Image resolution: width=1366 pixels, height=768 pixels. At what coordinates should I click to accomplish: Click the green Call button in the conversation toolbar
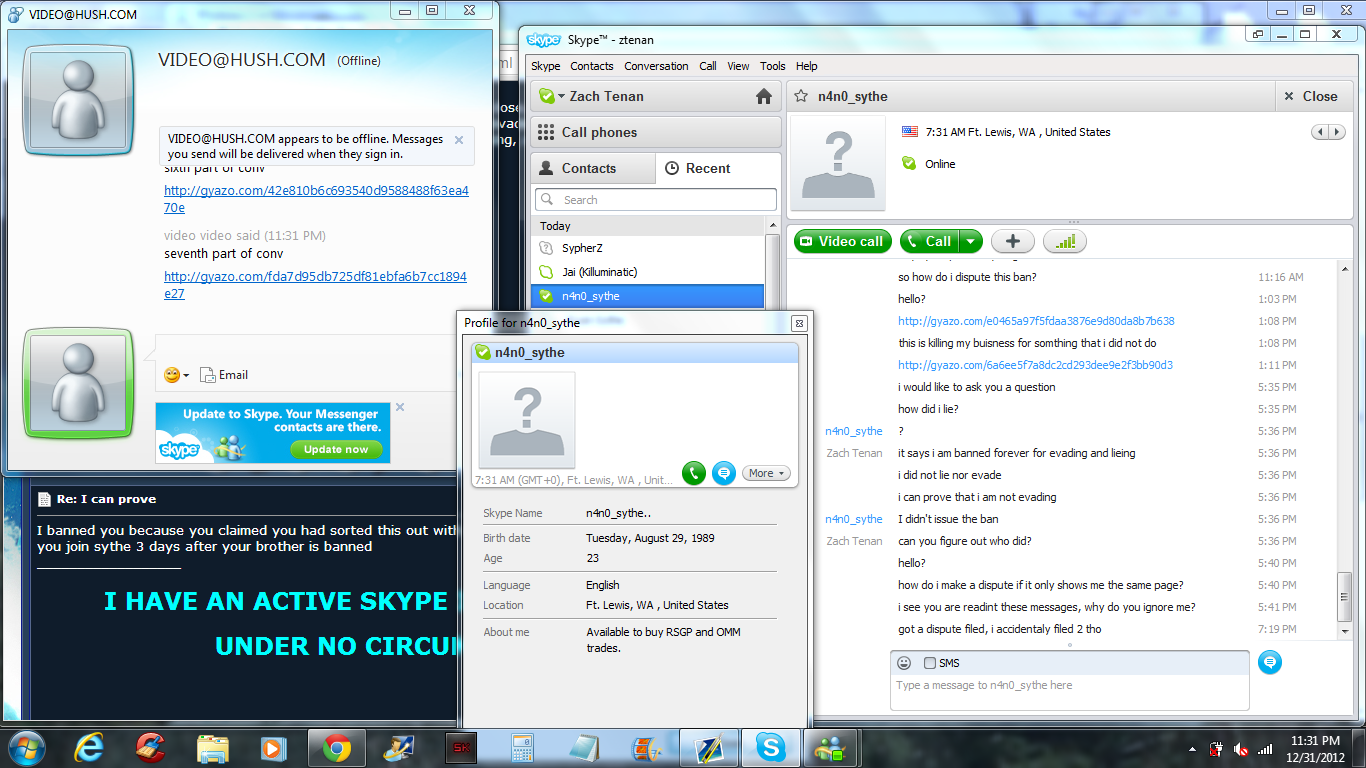click(930, 241)
